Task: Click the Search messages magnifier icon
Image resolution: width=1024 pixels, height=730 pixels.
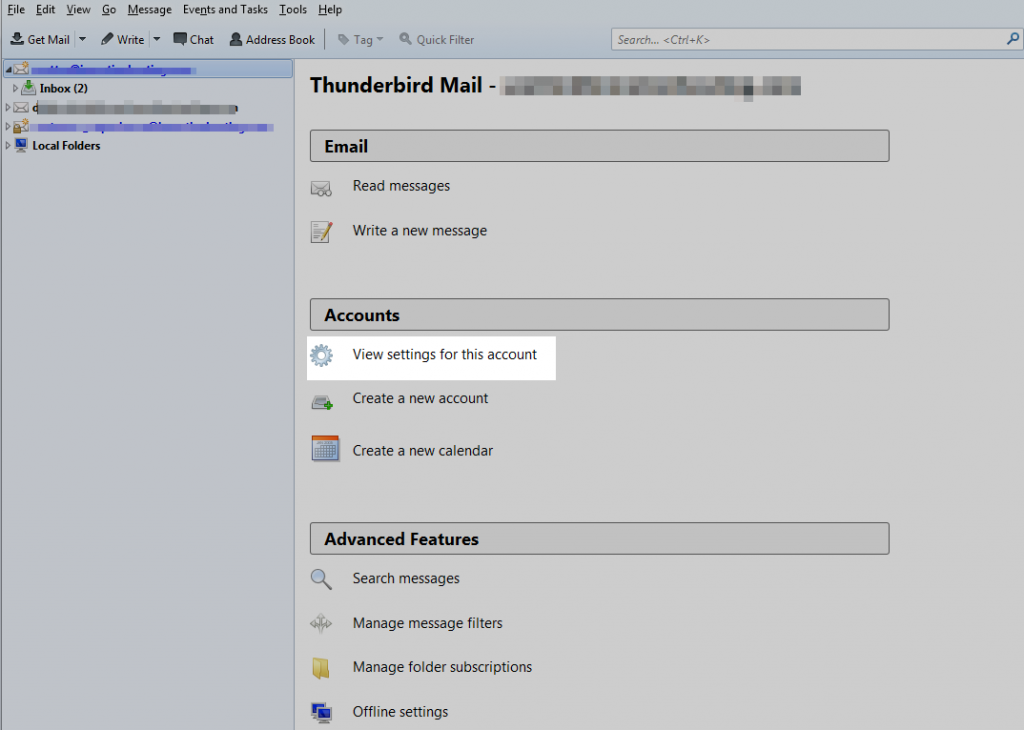Action: 321,579
